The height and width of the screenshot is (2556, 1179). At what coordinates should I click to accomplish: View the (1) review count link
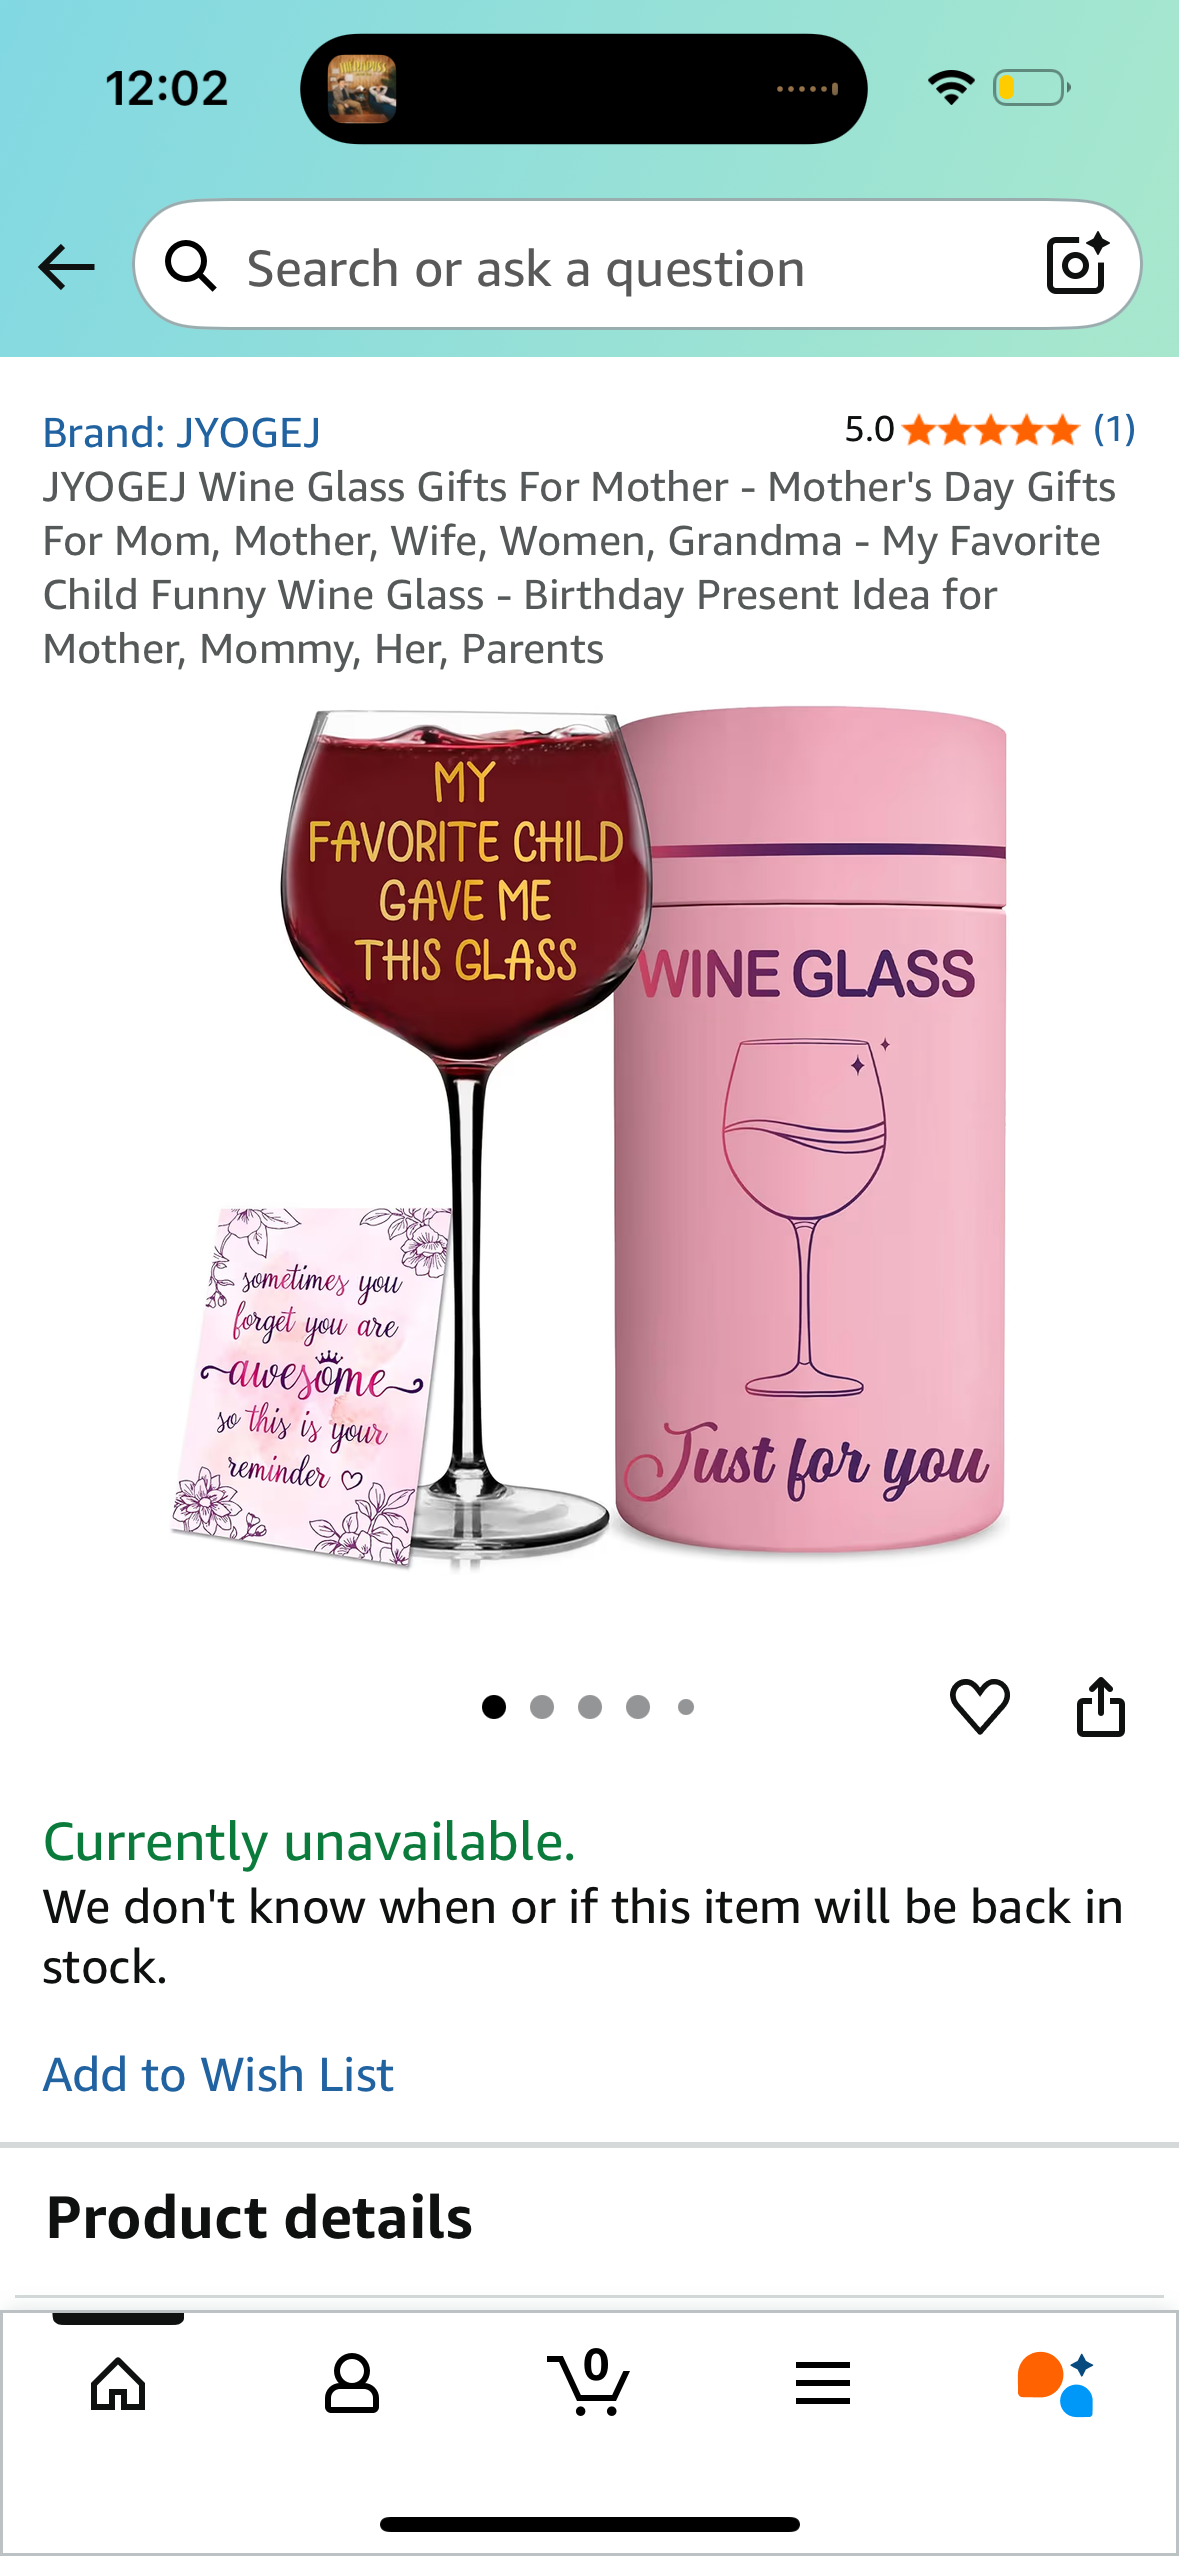click(1114, 429)
